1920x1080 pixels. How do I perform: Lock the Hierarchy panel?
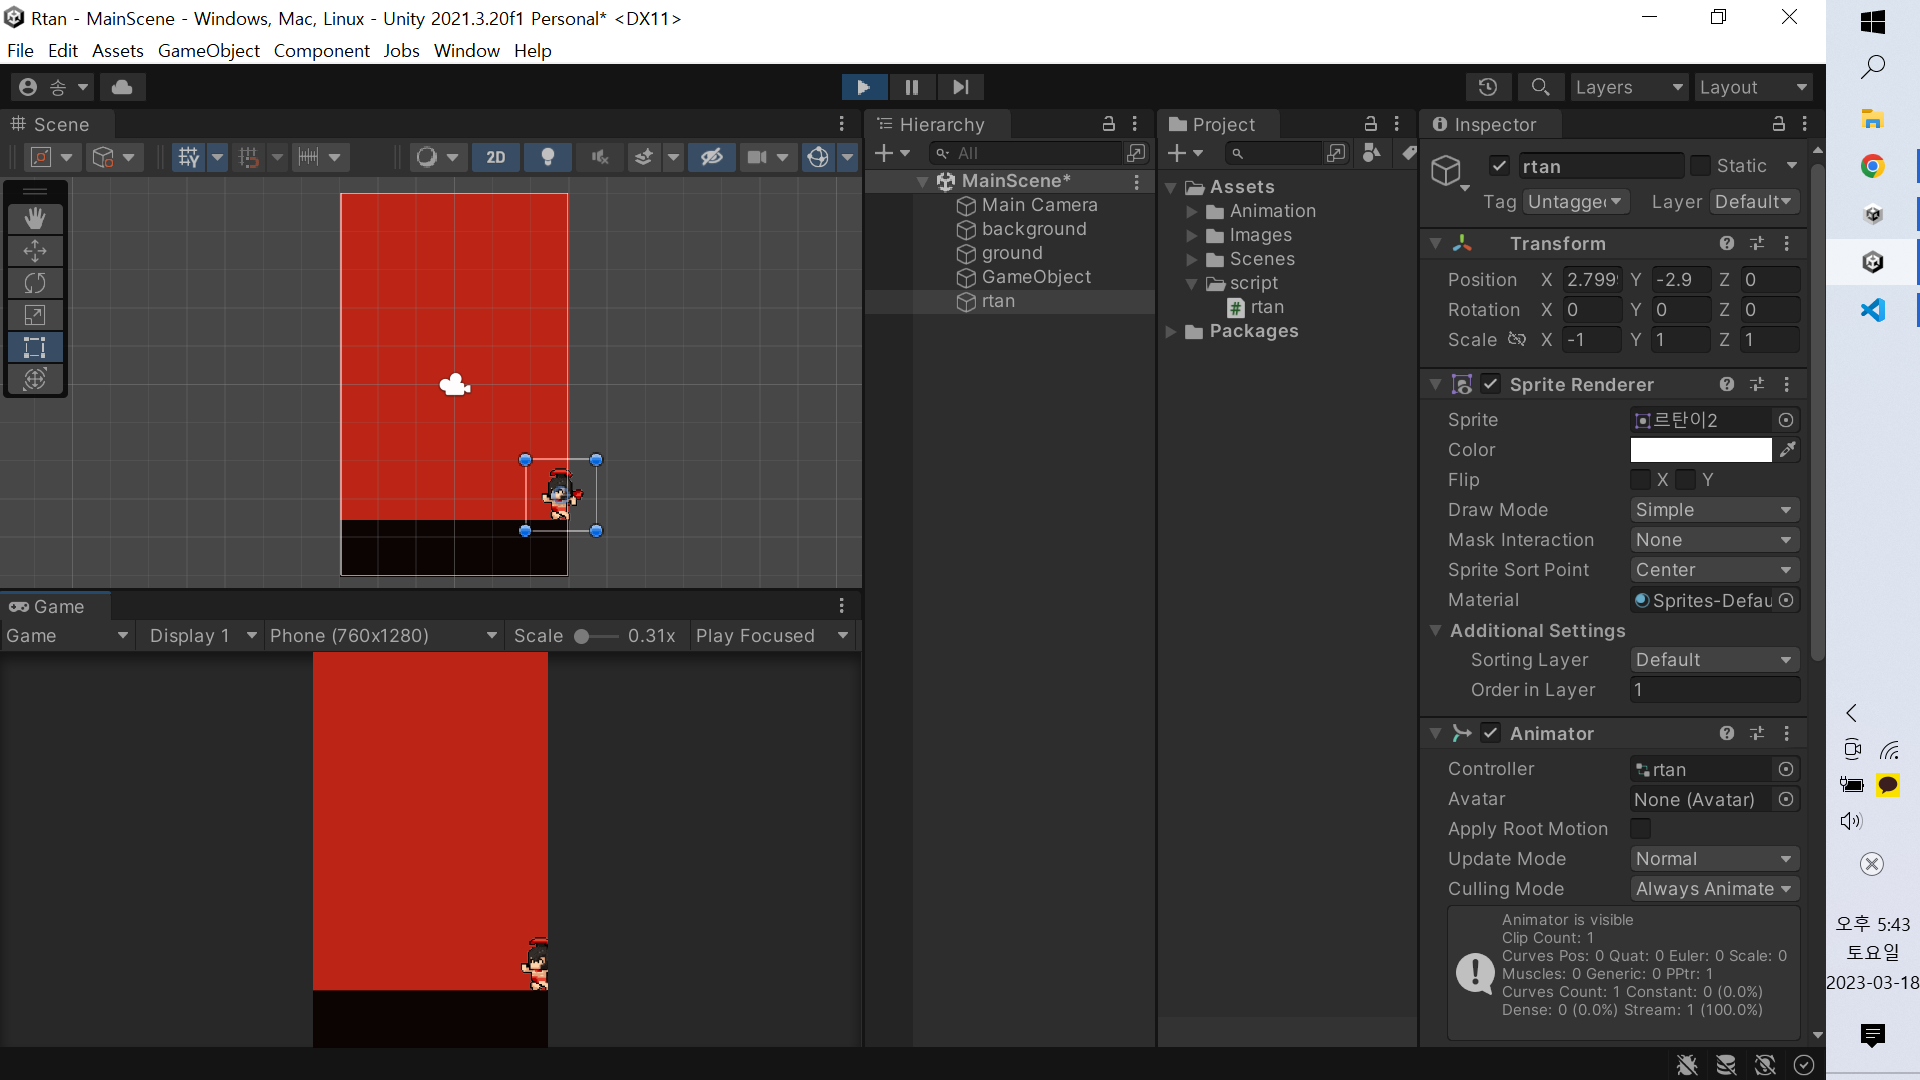[1109, 124]
